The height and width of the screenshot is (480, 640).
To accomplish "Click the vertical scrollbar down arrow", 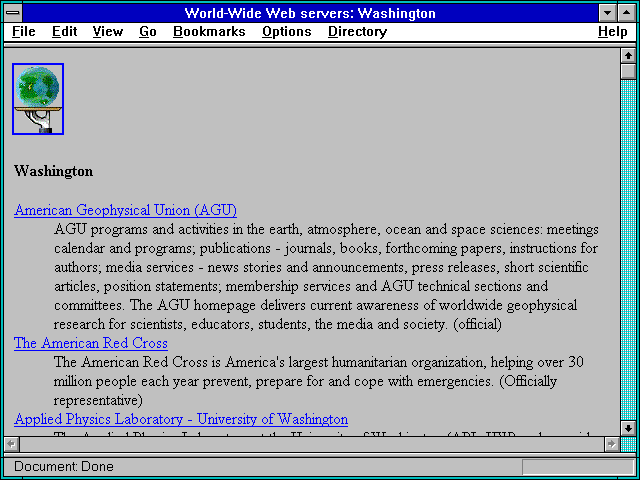I will pyautogui.click(x=628, y=428).
